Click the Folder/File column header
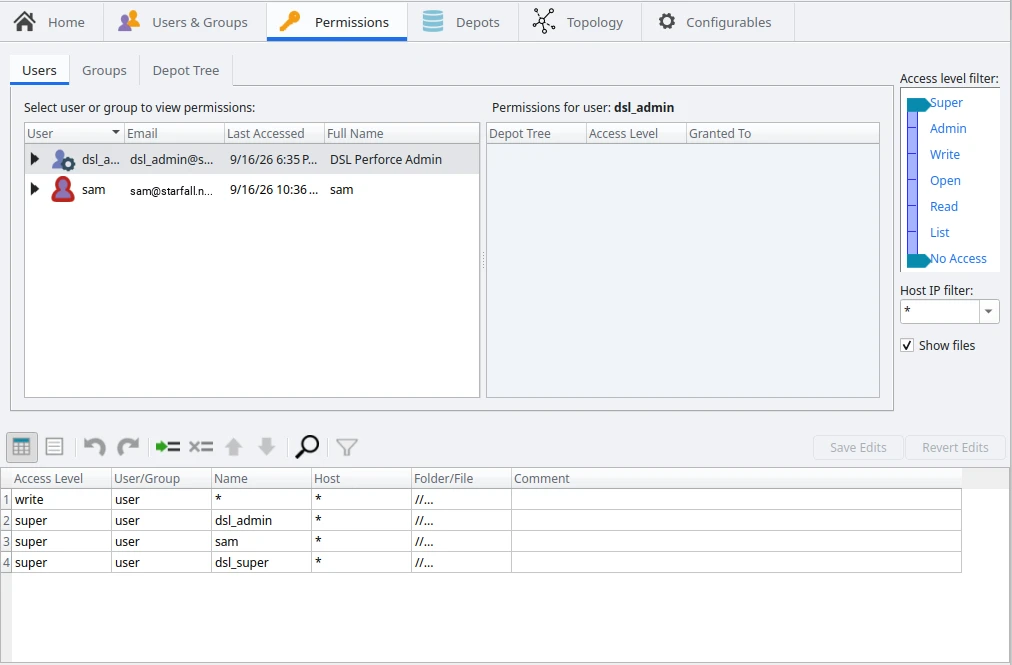This screenshot has height=665, width=1012. click(461, 478)
